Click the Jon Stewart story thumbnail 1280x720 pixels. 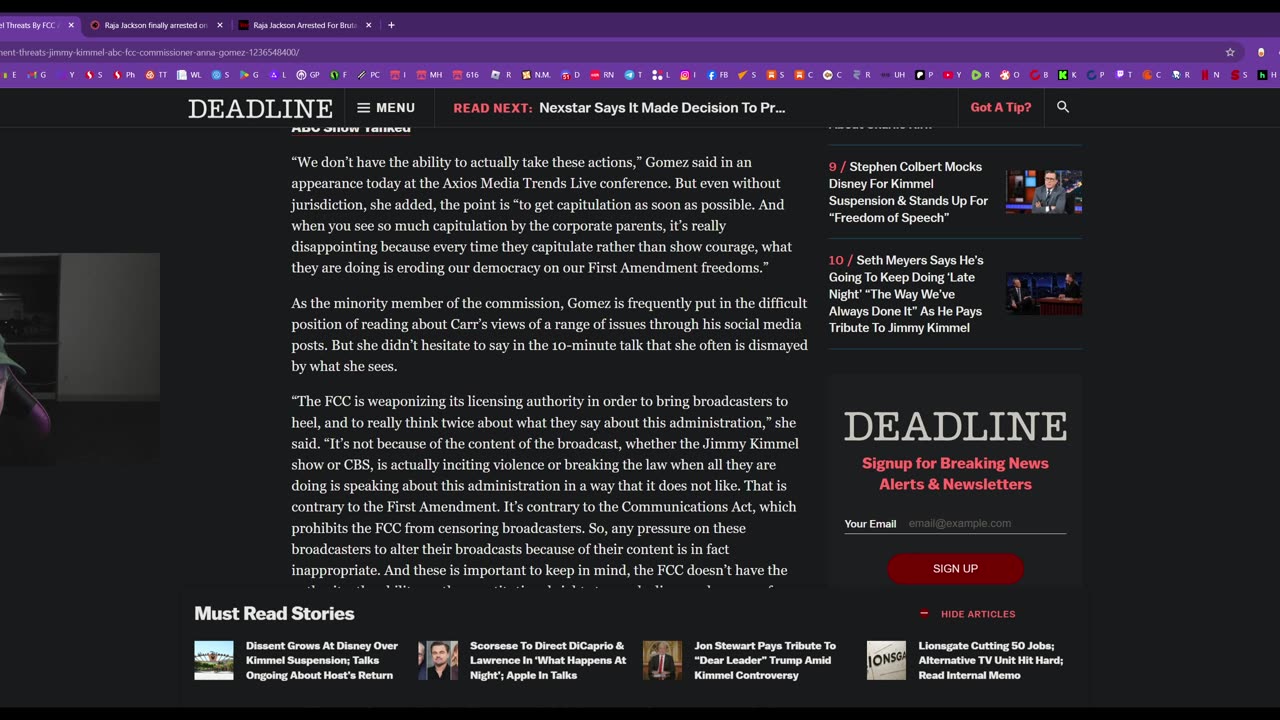click(662, 660)
